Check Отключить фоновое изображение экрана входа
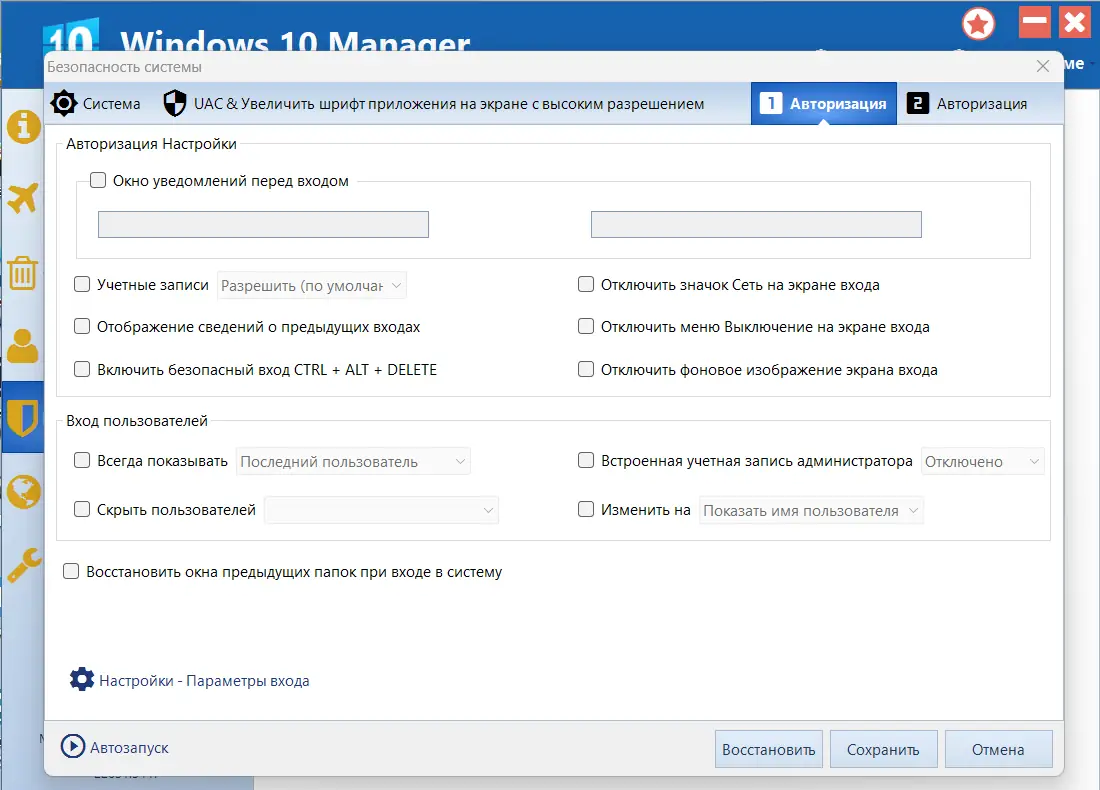This screenshot has width=1100, height=790. (586, 369)
